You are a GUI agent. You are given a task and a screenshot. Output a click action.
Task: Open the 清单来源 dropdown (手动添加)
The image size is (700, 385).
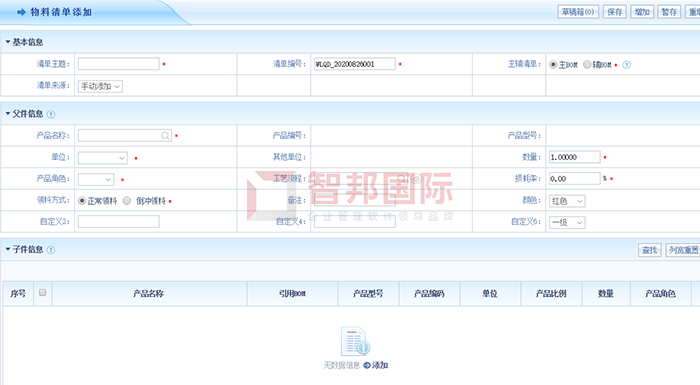tap(100, 86)
